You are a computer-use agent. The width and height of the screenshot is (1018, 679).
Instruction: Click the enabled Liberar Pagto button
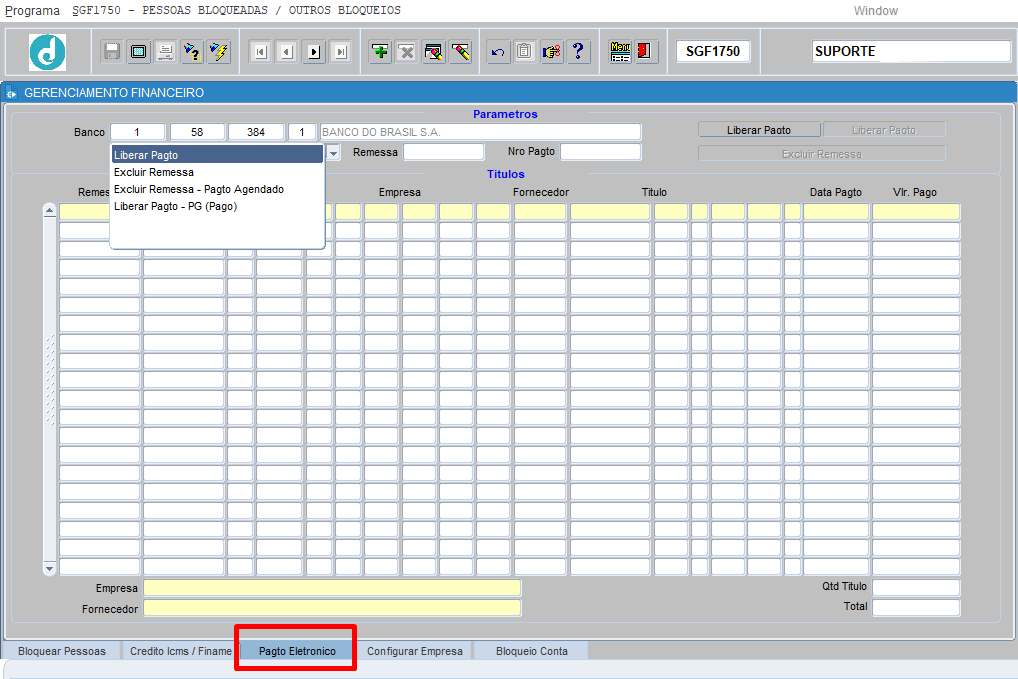[x=759, y=130]
